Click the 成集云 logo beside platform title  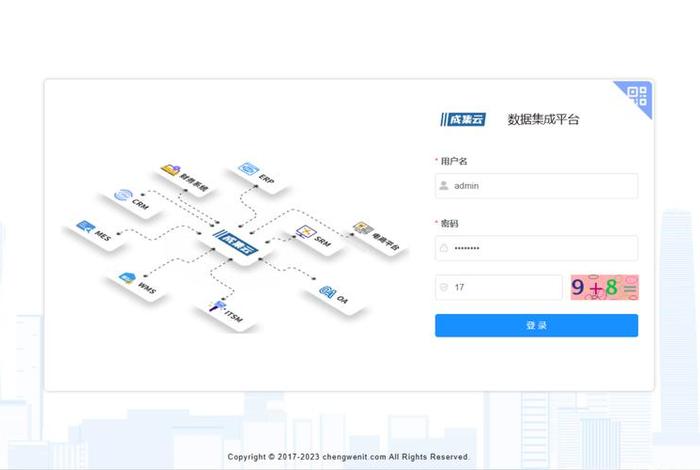463,119
